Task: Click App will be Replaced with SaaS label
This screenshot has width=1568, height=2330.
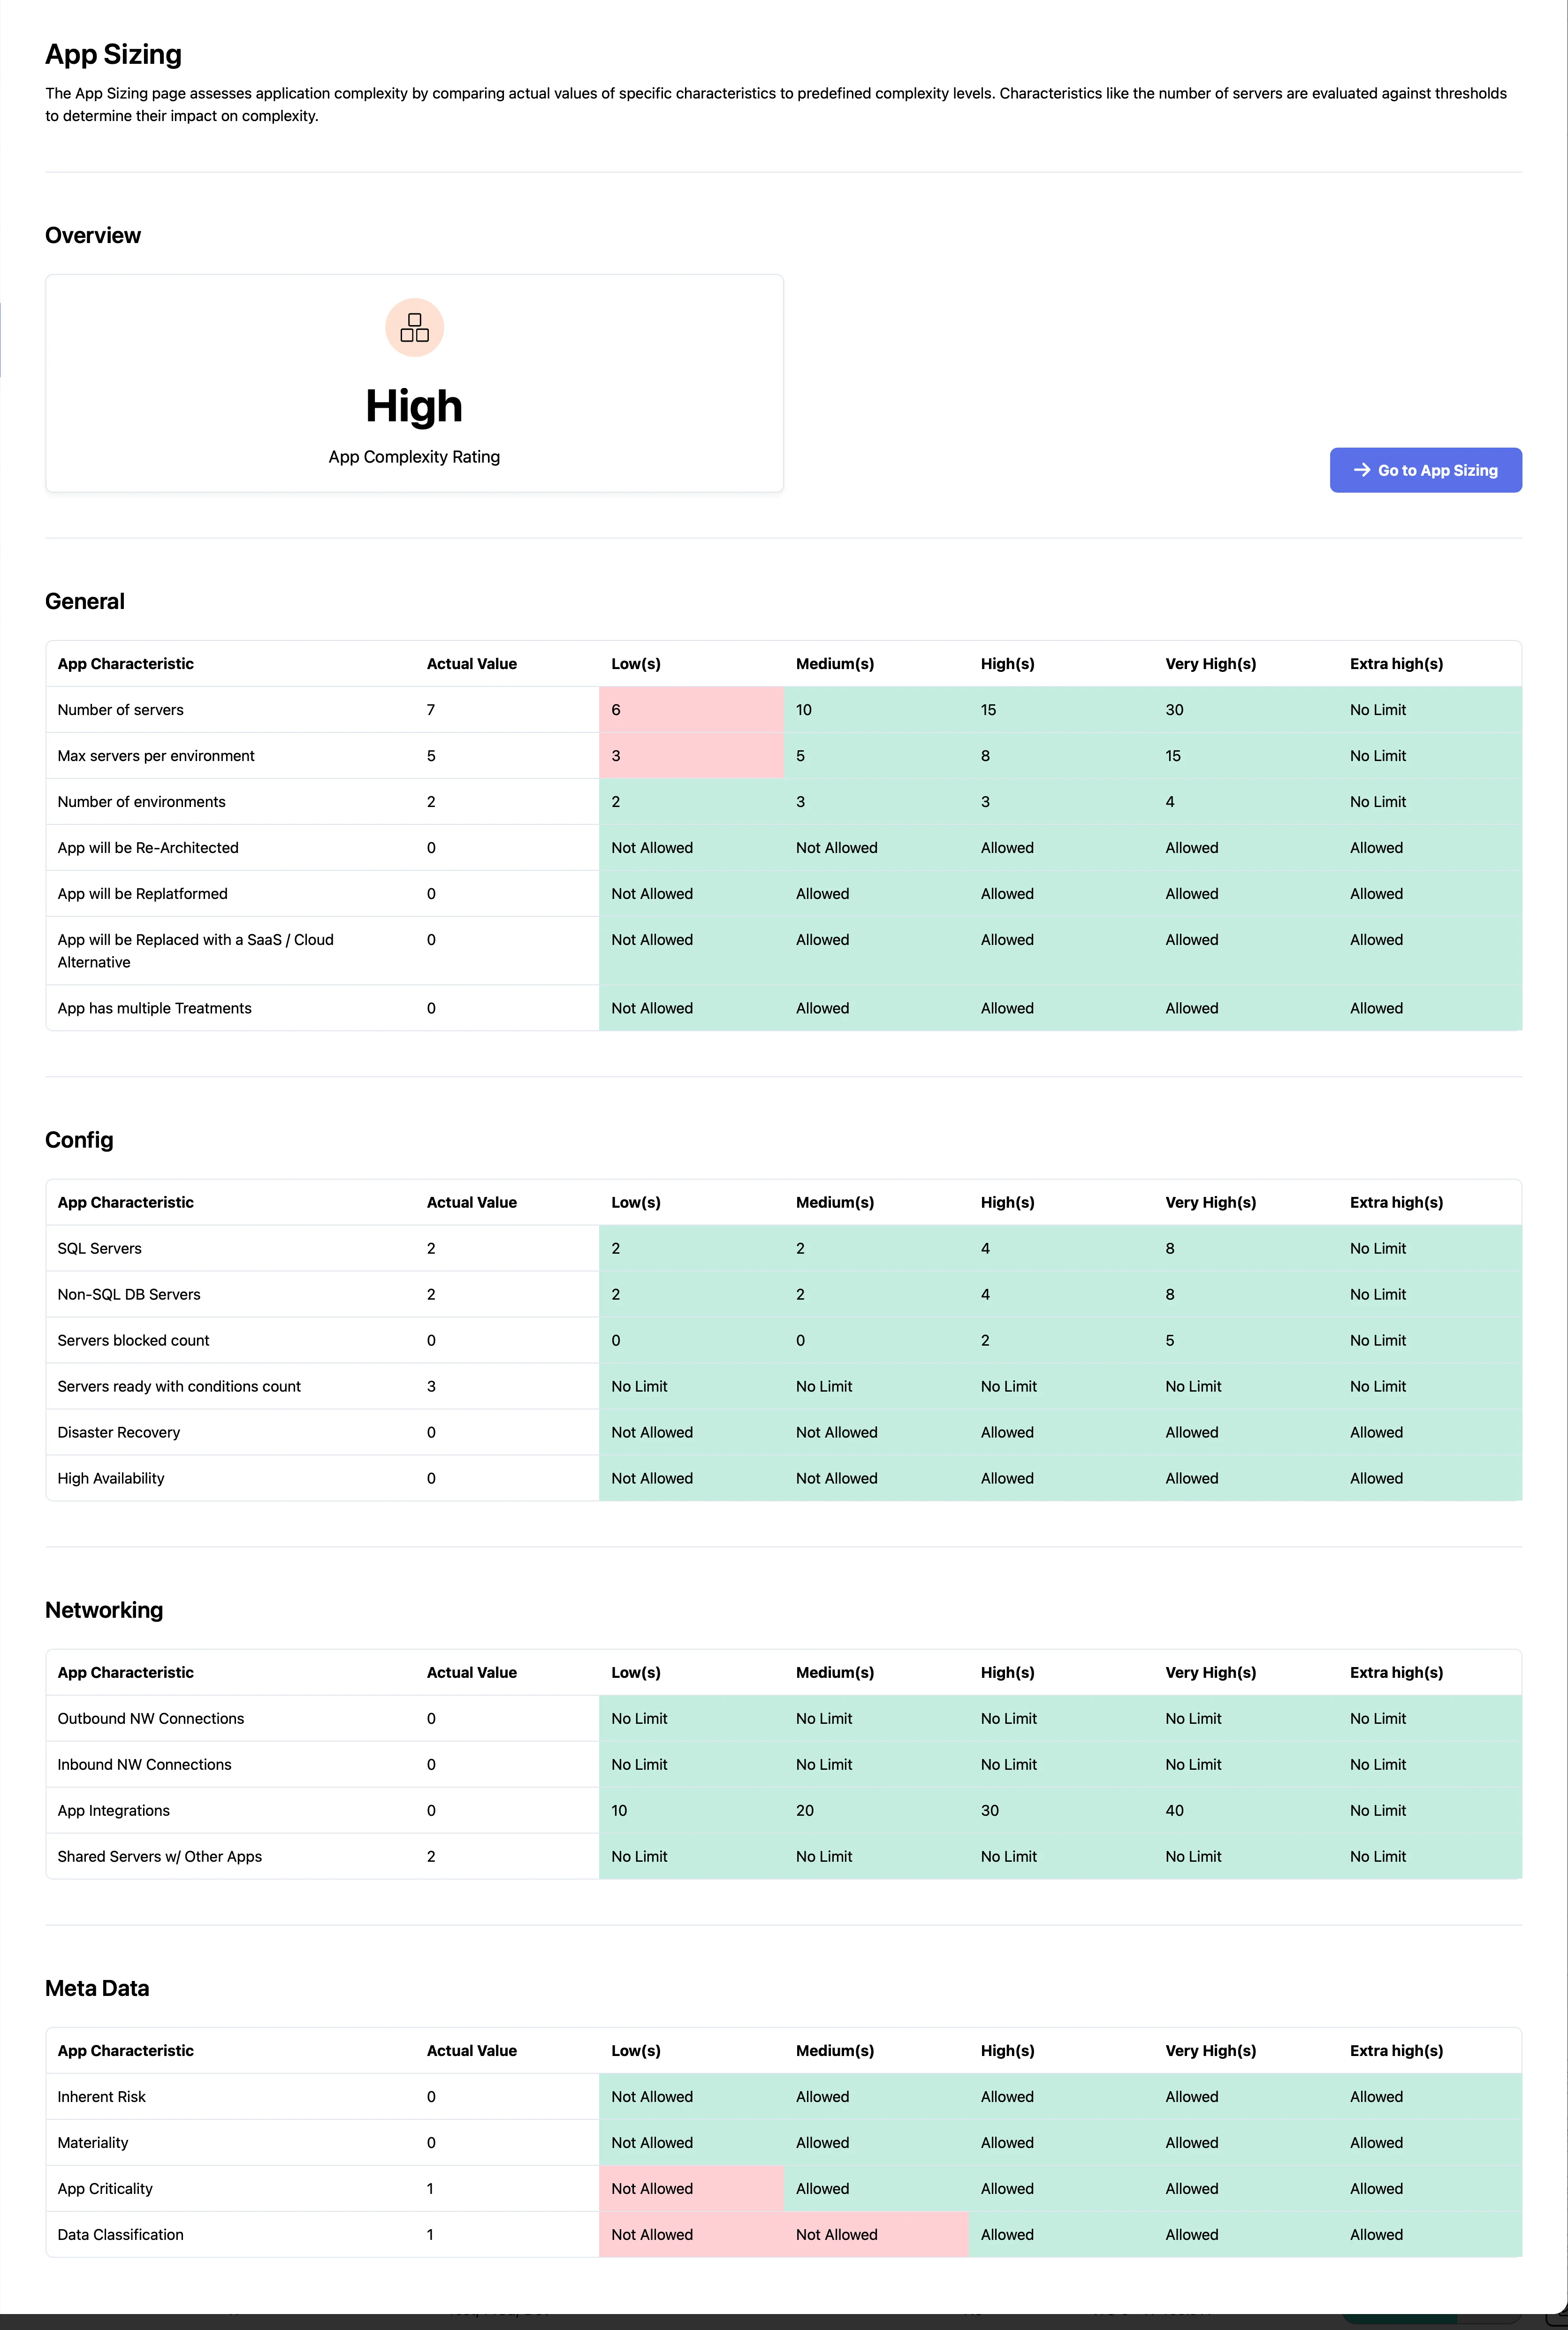Action: pyautogui.click(x=195, y=951)
